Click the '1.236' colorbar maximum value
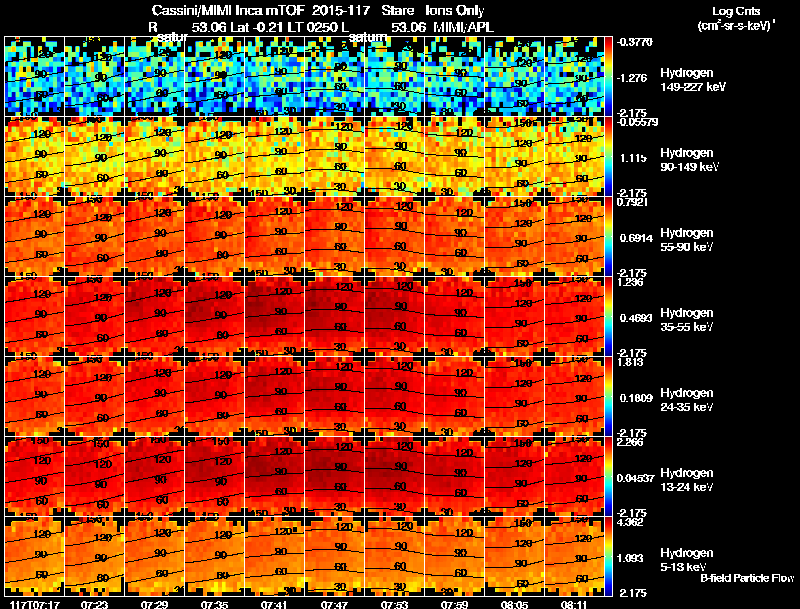 [x=631, y=283]
